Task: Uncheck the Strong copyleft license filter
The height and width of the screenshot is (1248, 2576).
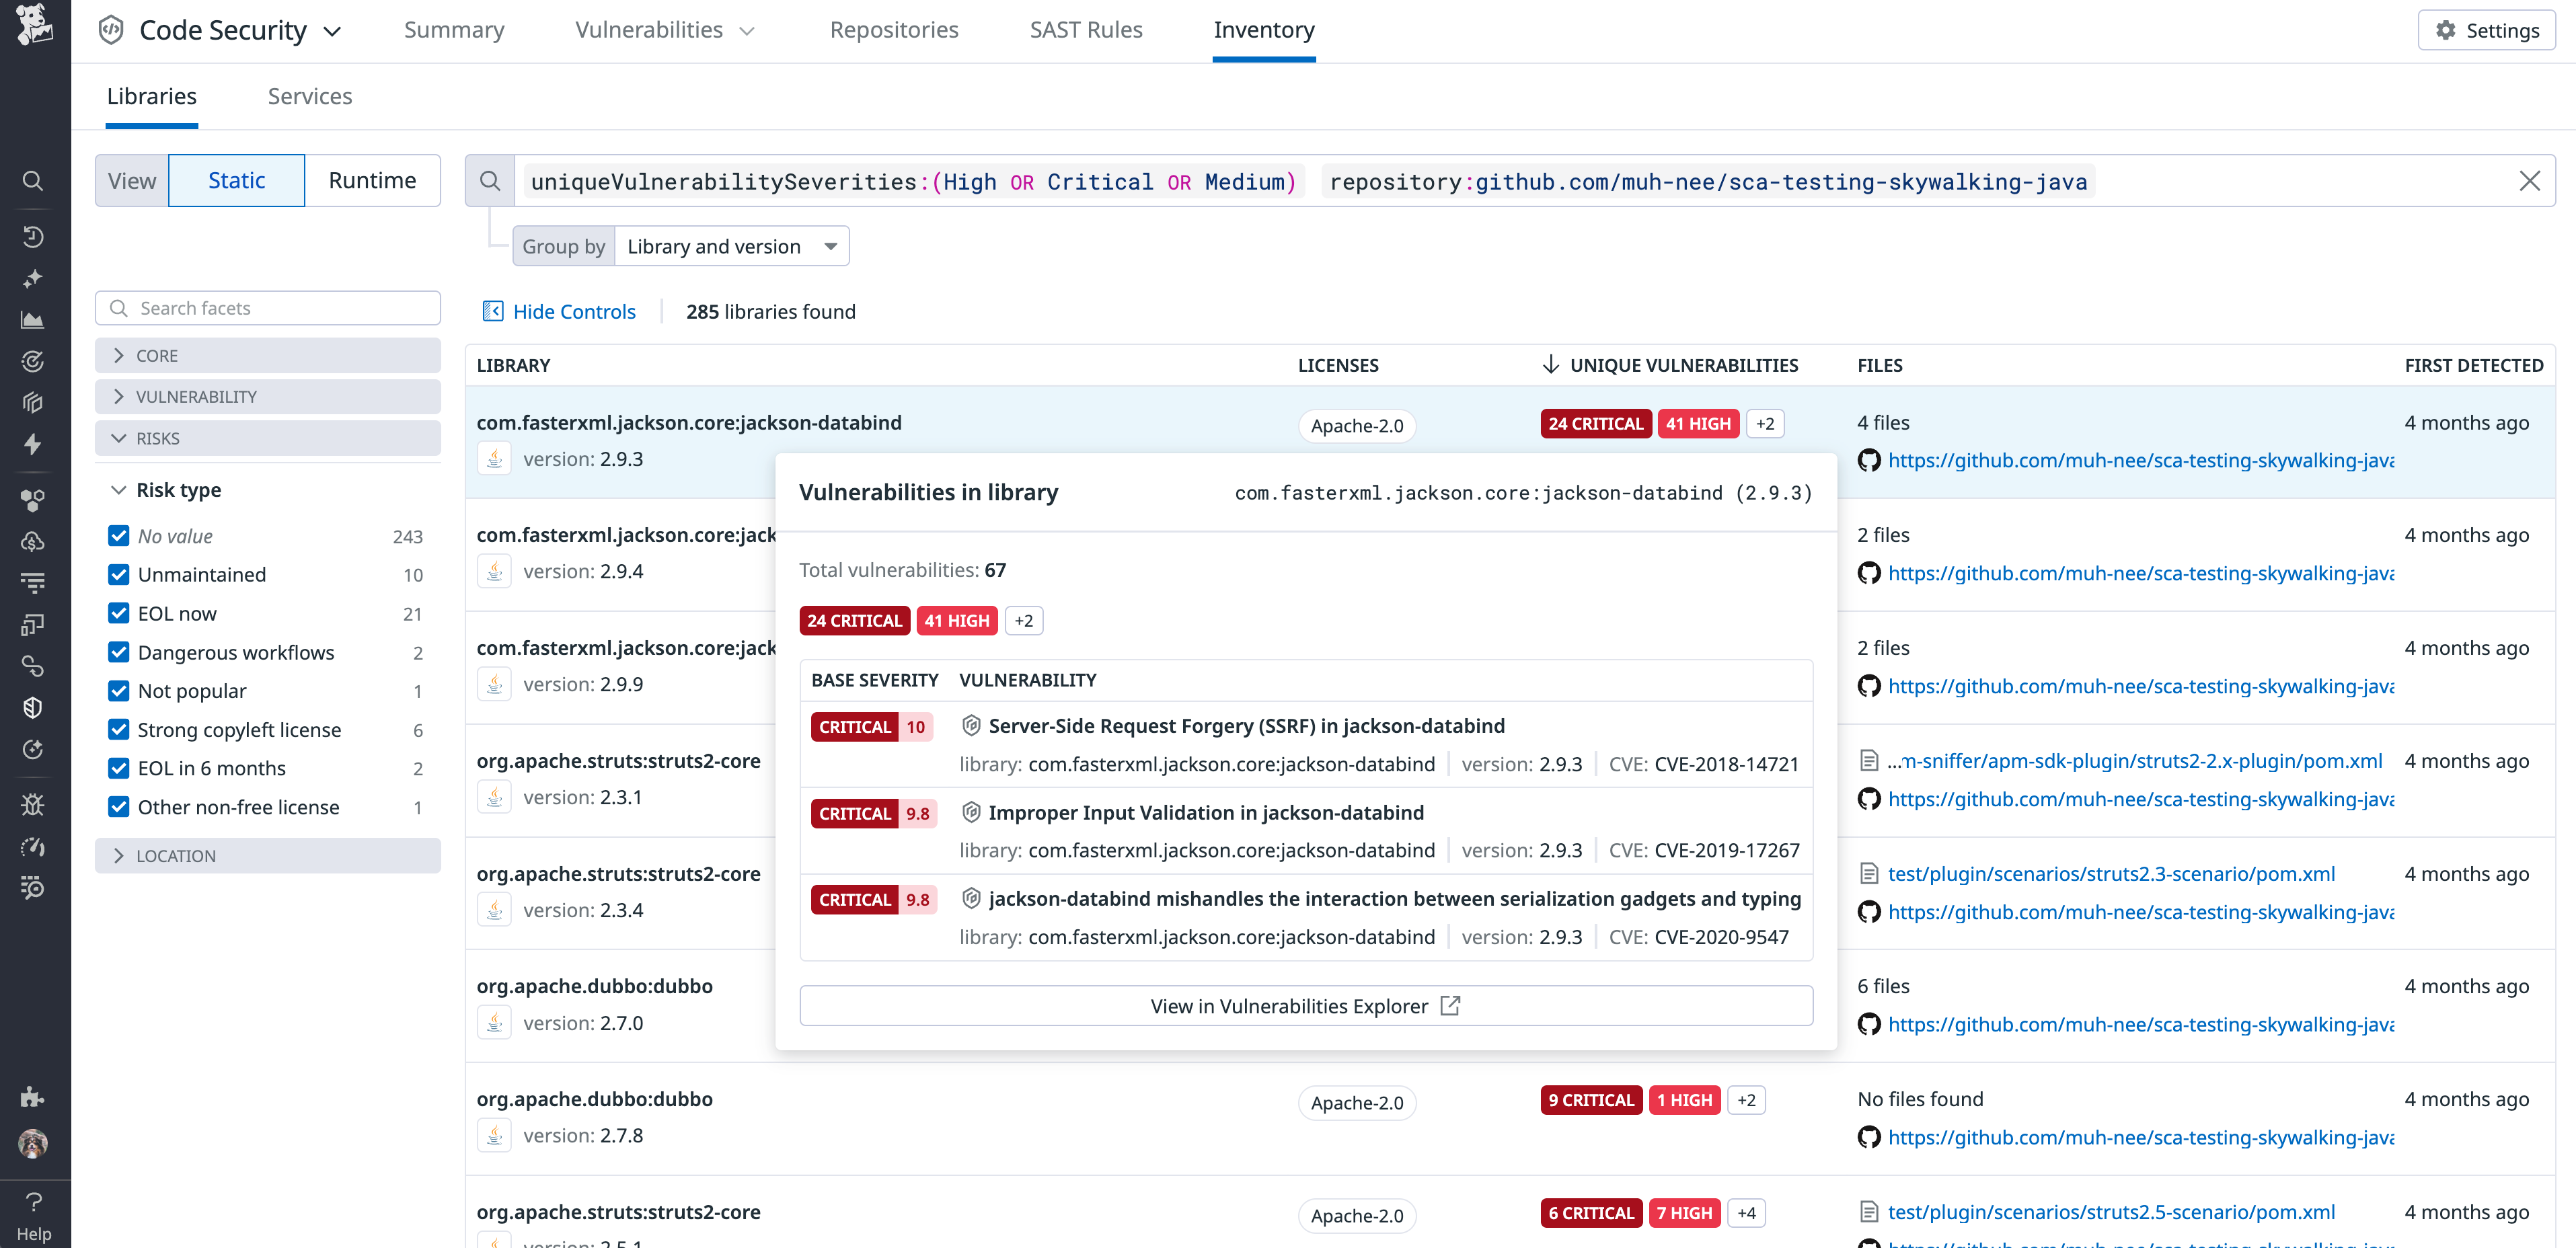Action: coord(119,729)
